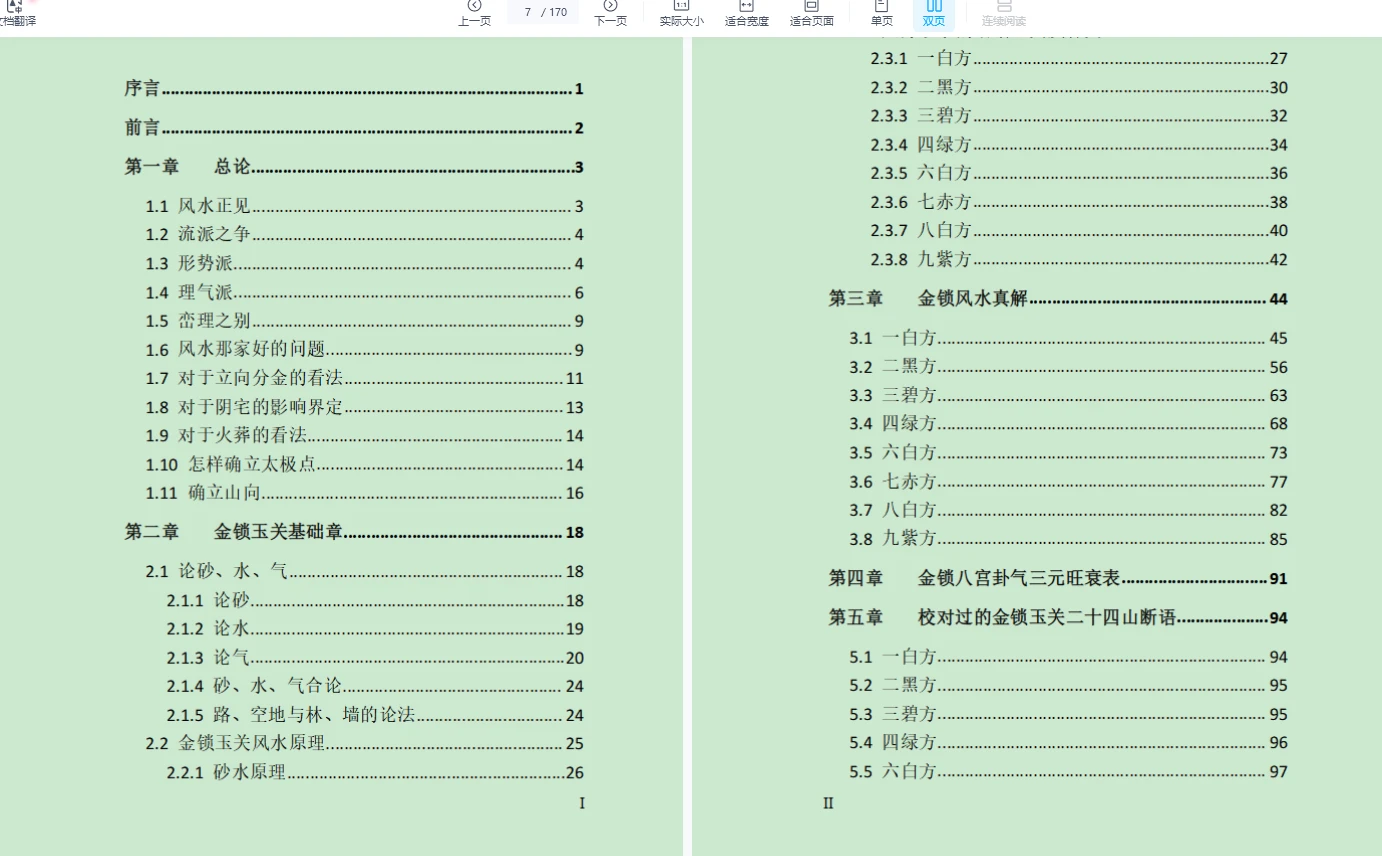Viewport: 1382px width, 856px height.
Task: Set zoom to actual size (实际大小)
Action: [681, 14]
